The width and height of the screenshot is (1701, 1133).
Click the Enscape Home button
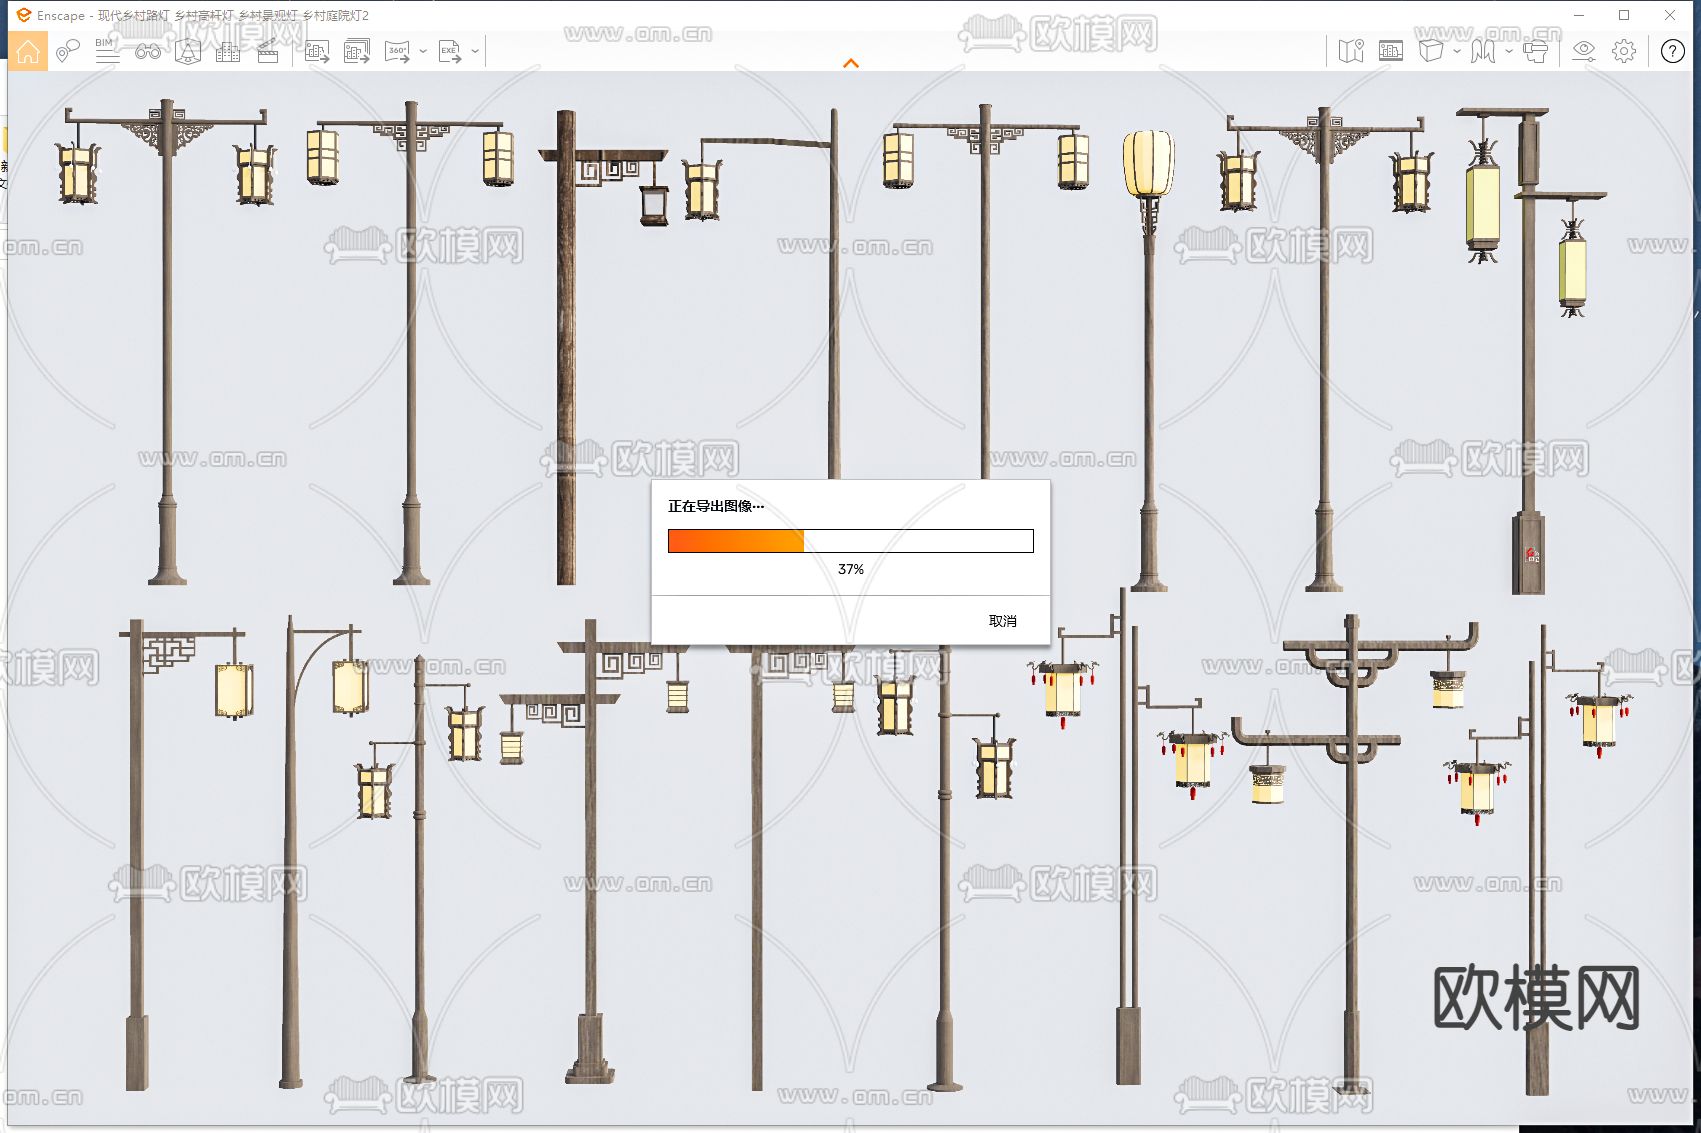pyautogui.click(x=28, y=51)
